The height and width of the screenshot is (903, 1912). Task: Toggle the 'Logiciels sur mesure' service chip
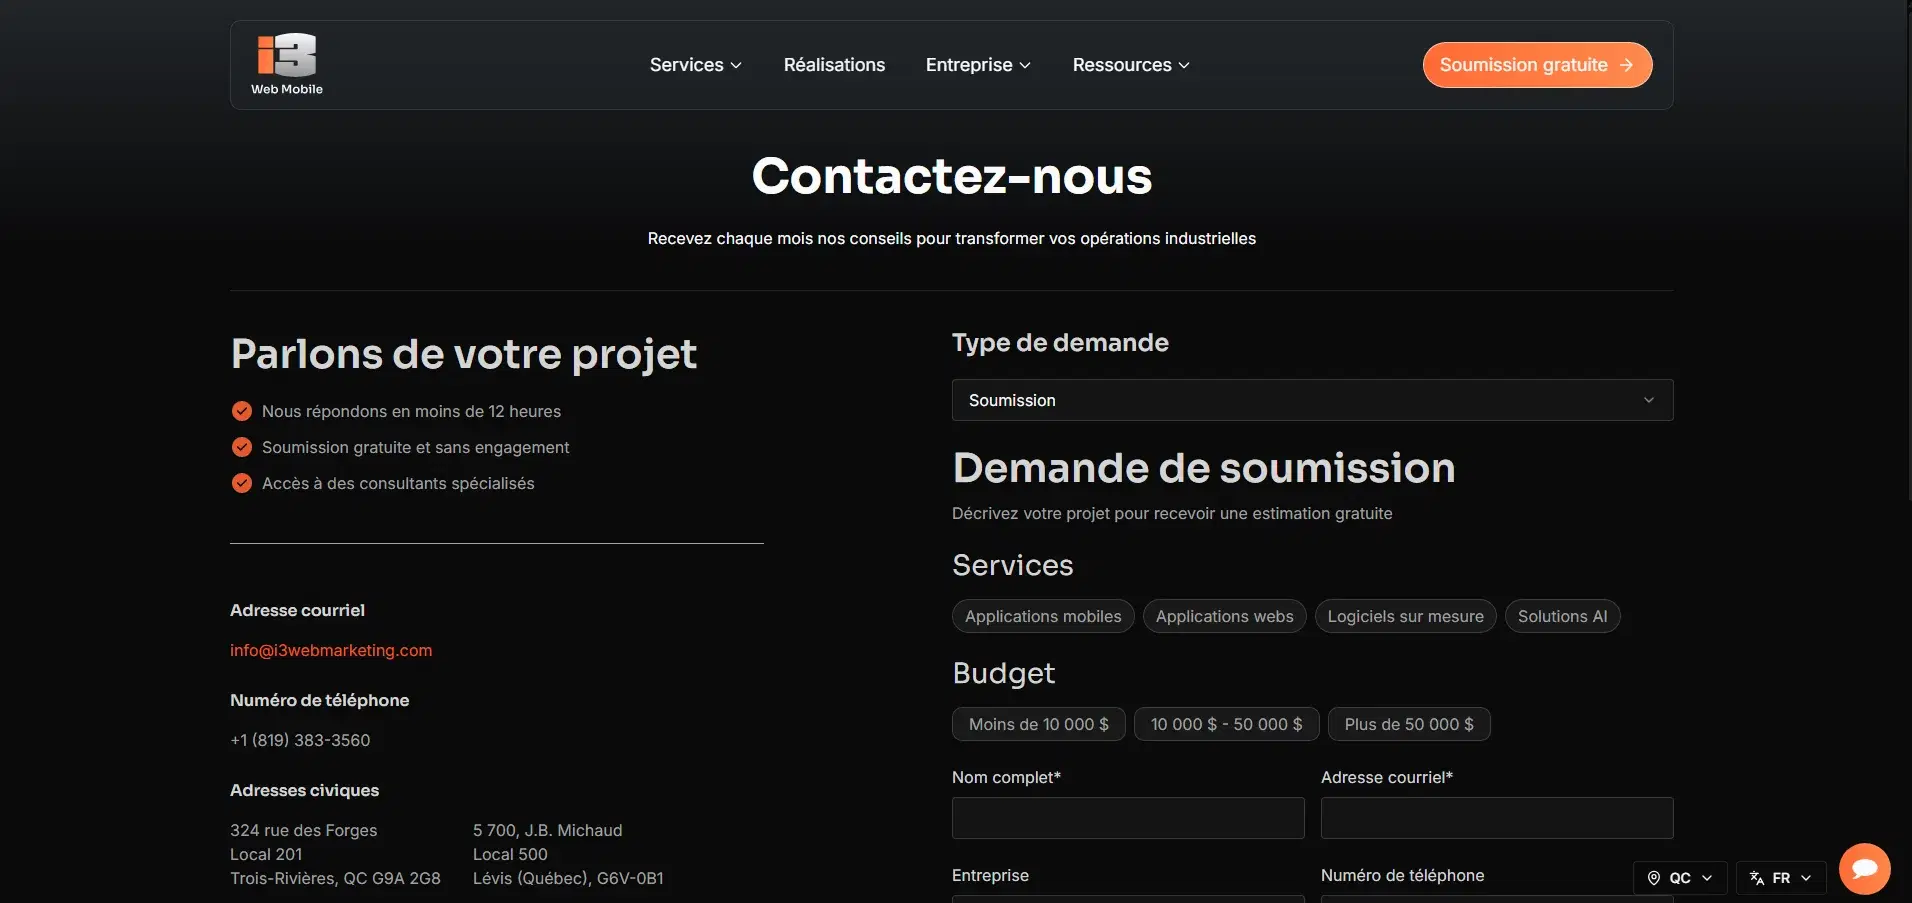coord(1405,616)
